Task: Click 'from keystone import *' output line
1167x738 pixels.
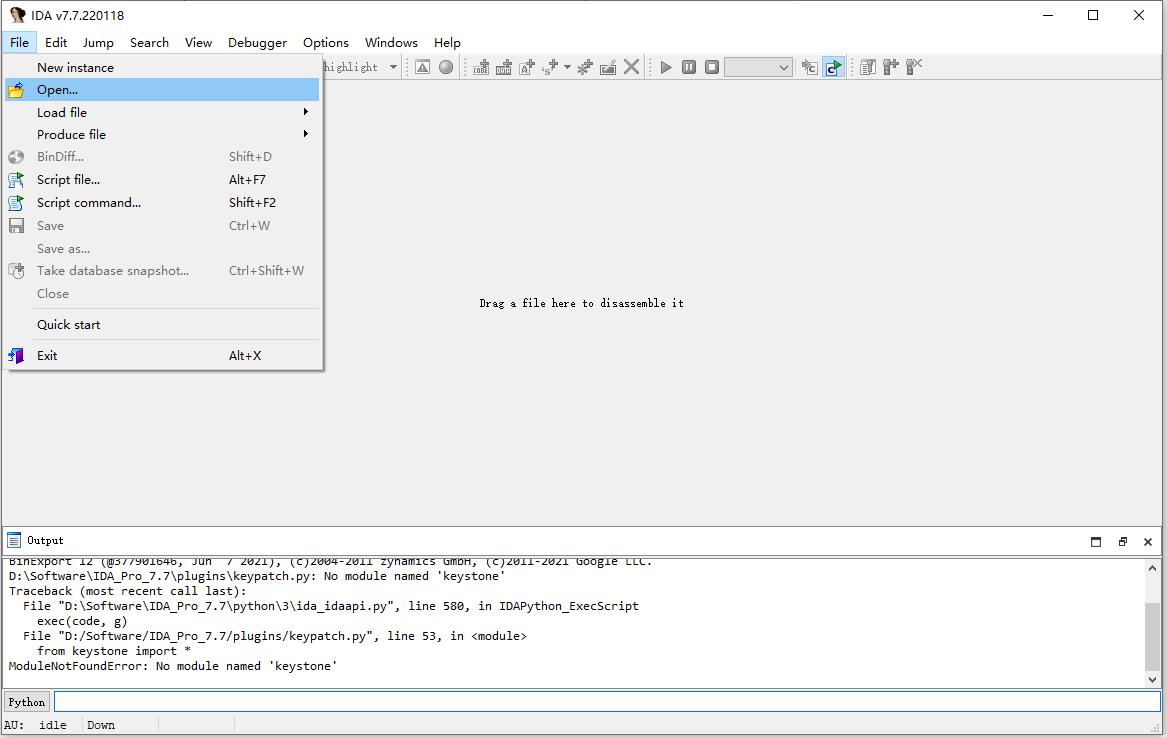Action: coord(114,651)
